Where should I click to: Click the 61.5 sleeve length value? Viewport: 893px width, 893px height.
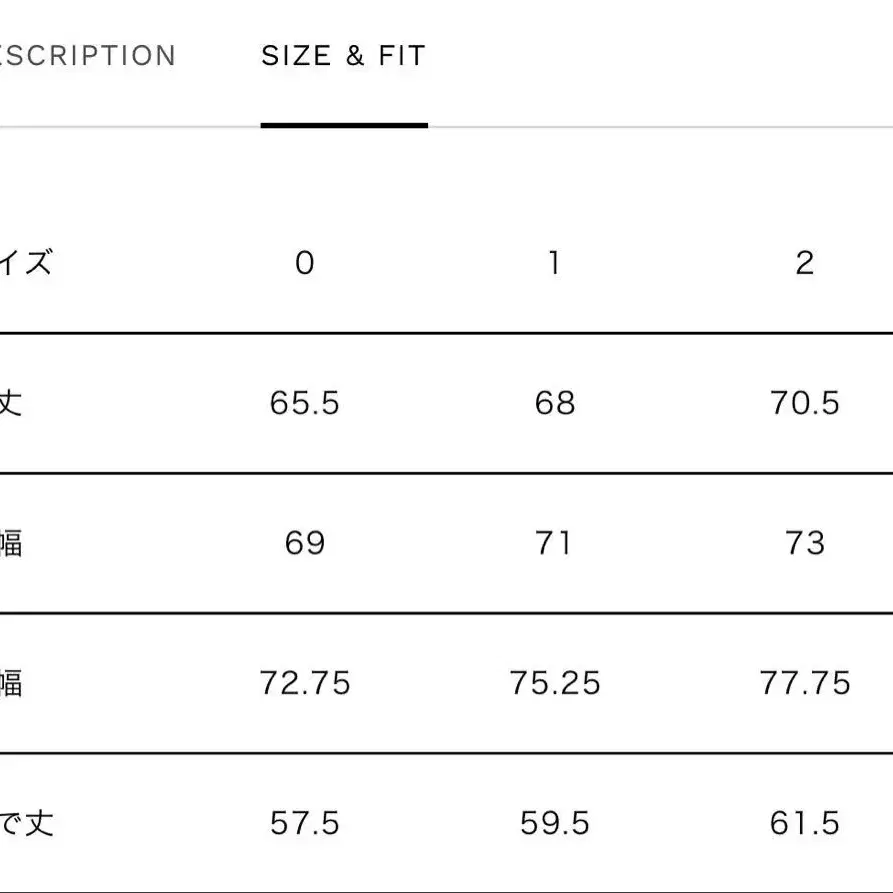(805, 824)
